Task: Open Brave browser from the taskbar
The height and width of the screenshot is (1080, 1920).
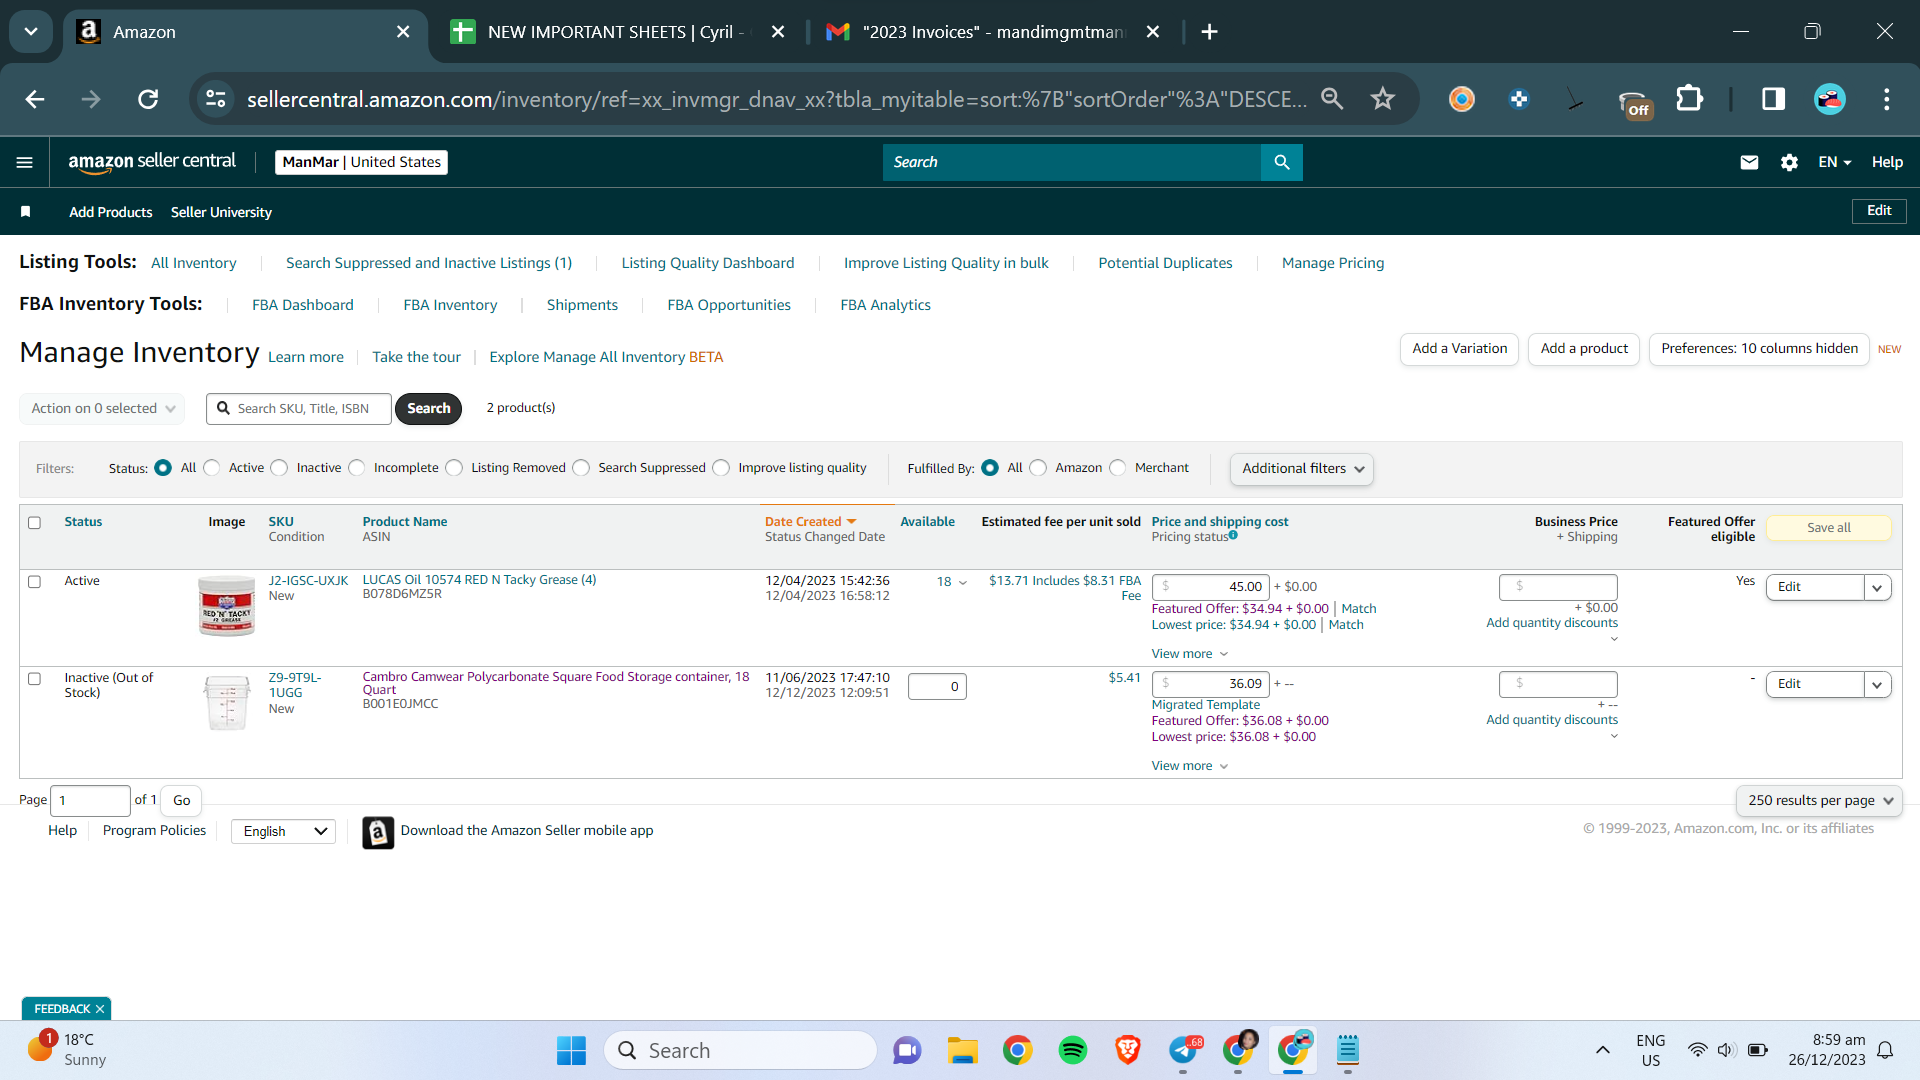Action: (1128, 1050)
